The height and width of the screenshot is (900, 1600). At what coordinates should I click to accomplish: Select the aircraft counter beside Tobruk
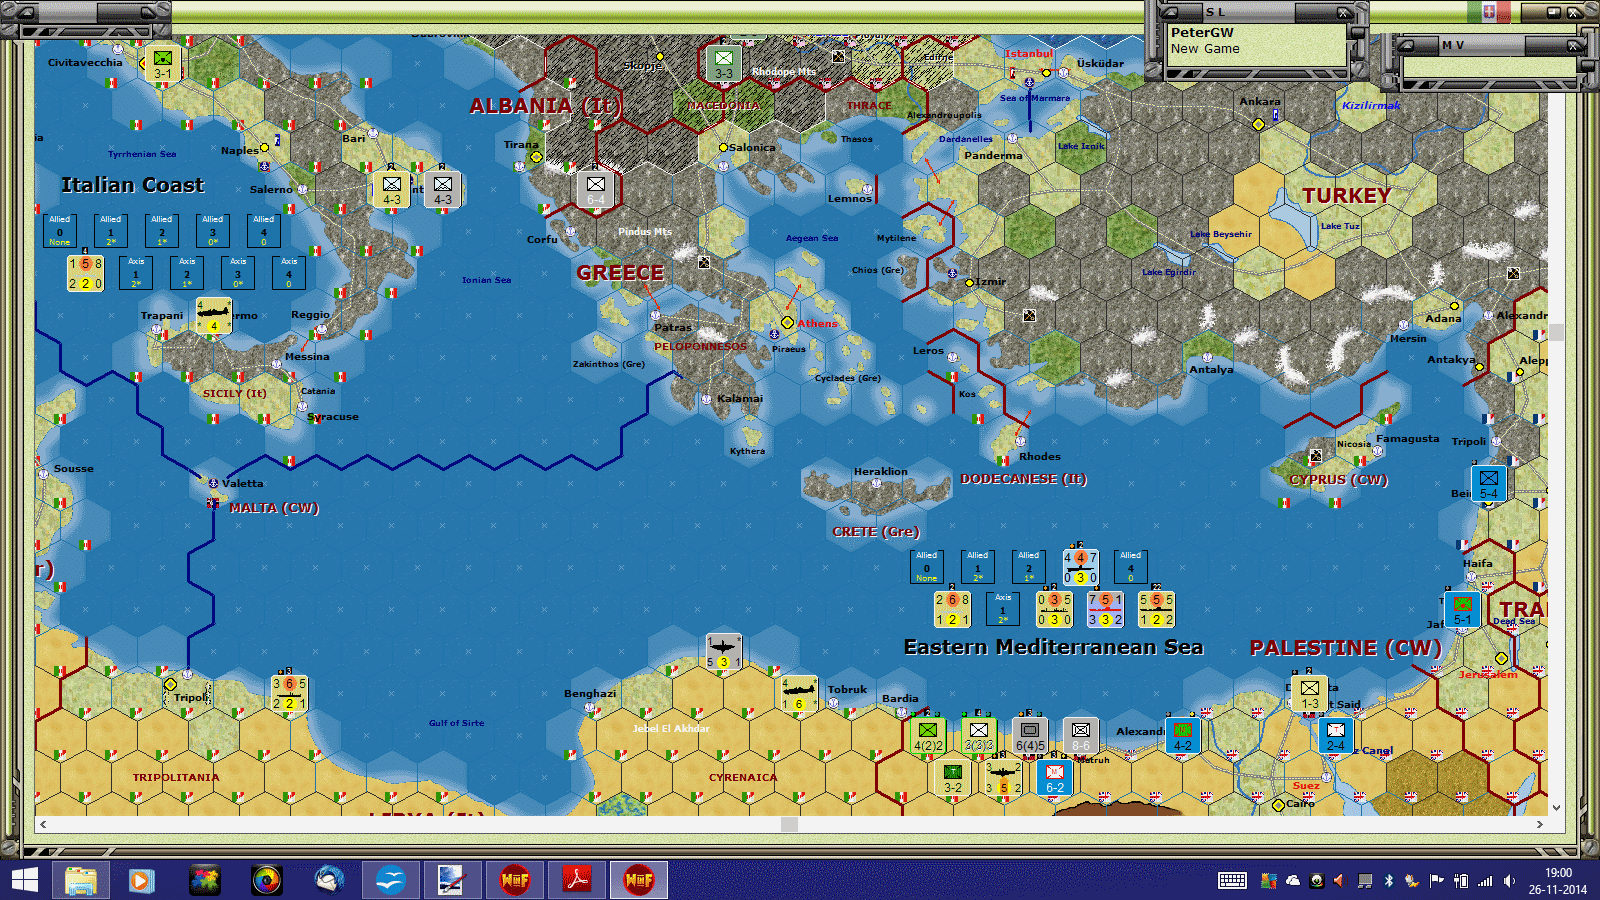click(x=799, y=694)
